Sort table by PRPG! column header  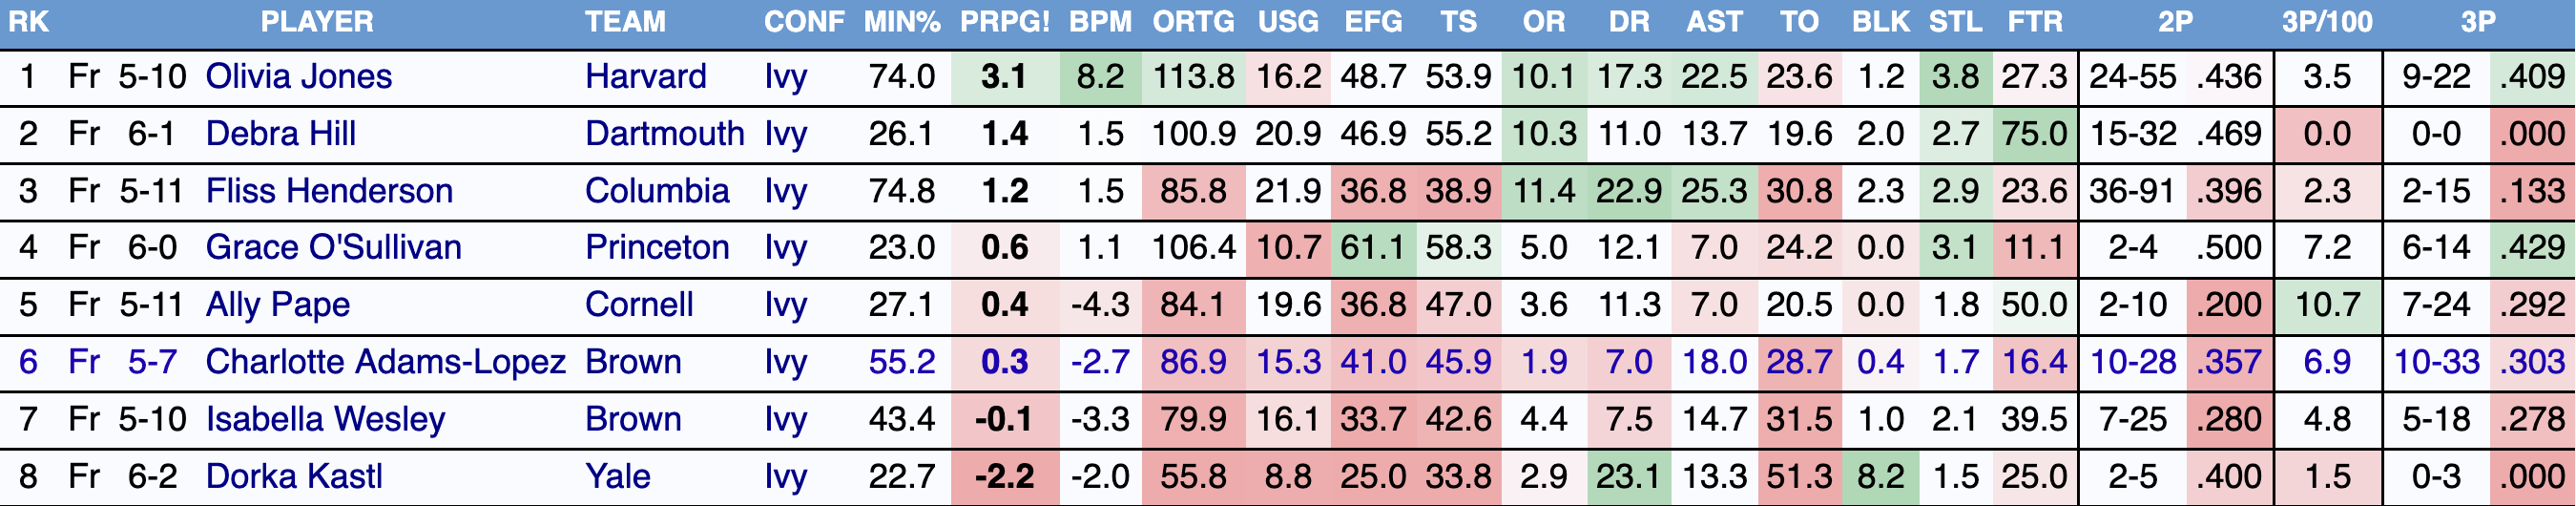click(x=1004, y=22)
